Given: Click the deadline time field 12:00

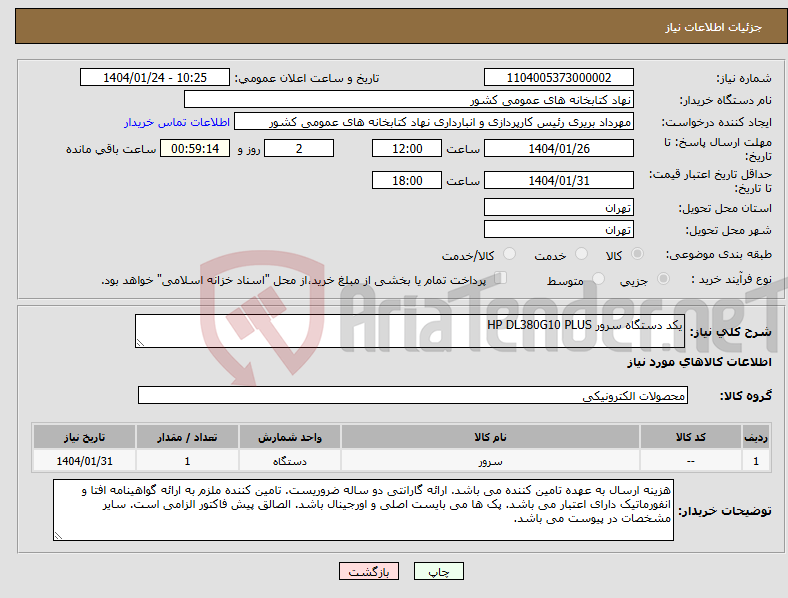Looking at the screenshot, I should (407, 148).
